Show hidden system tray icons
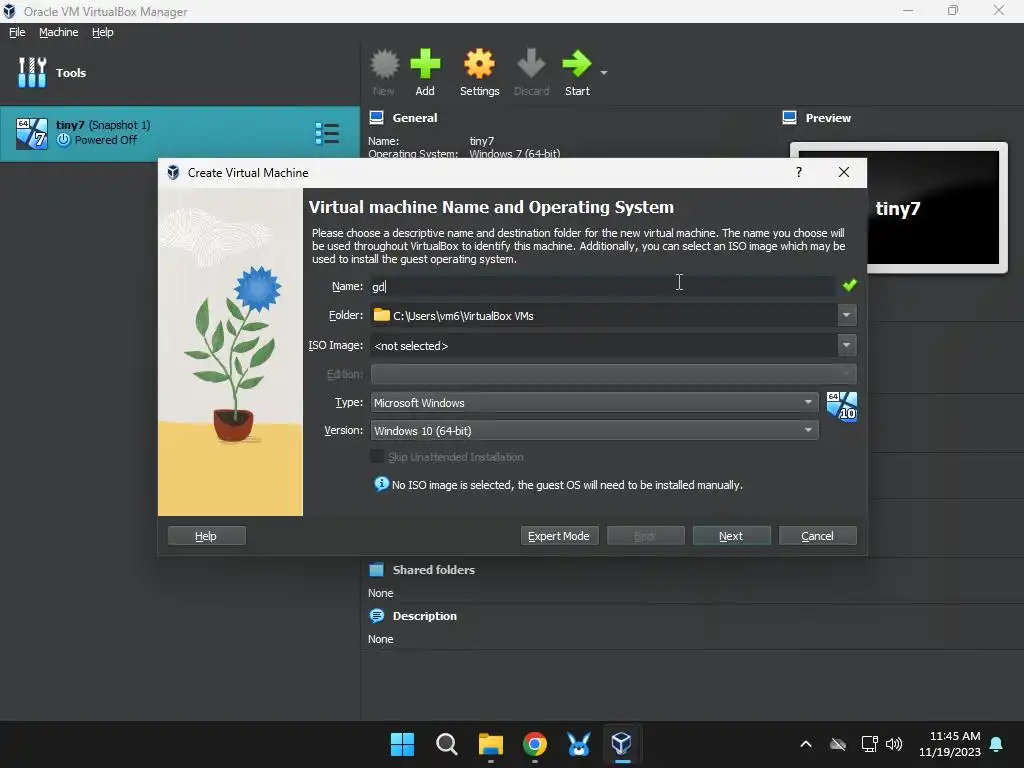The image size is (1024, 768). coord(806,744)
